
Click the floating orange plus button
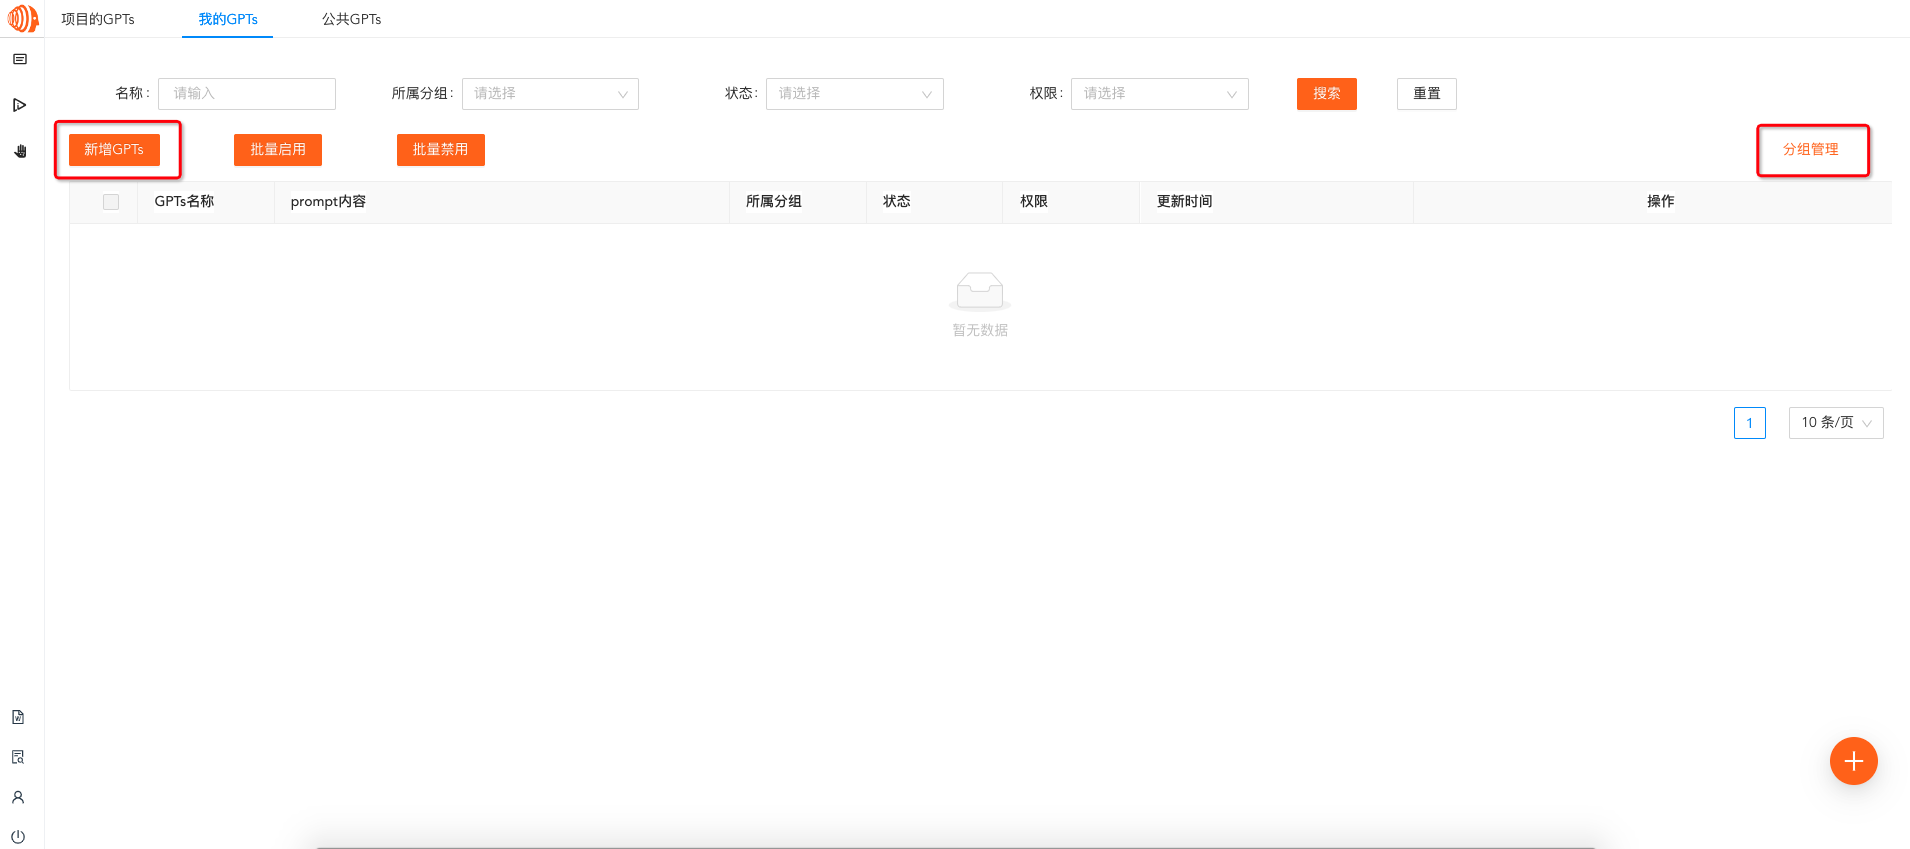click(x=1853, y=761)
